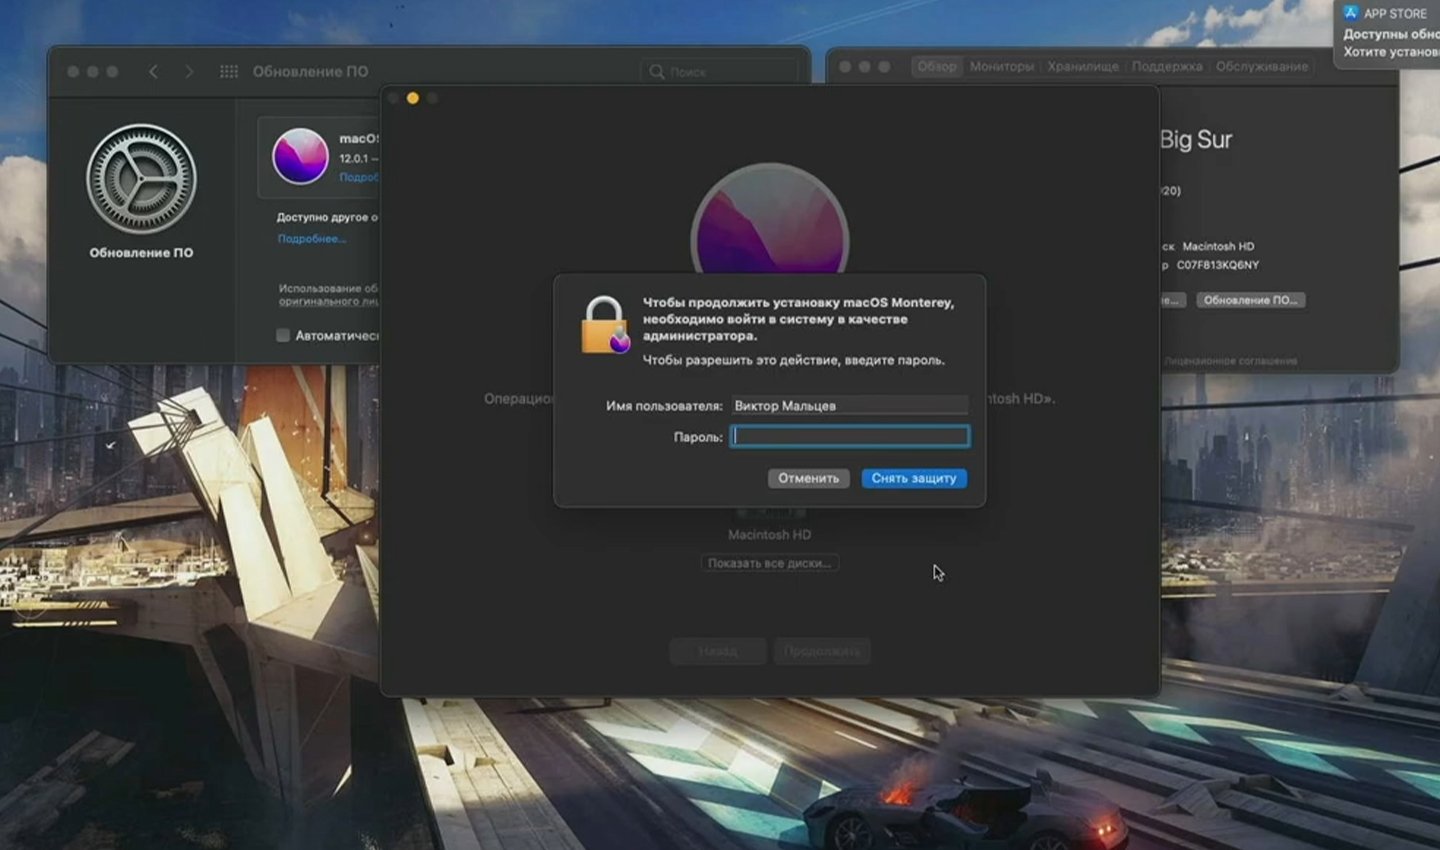This screenshot has height=850, width=1440.
Task: Click the Снять защиту button
Action: coord(914,478)
